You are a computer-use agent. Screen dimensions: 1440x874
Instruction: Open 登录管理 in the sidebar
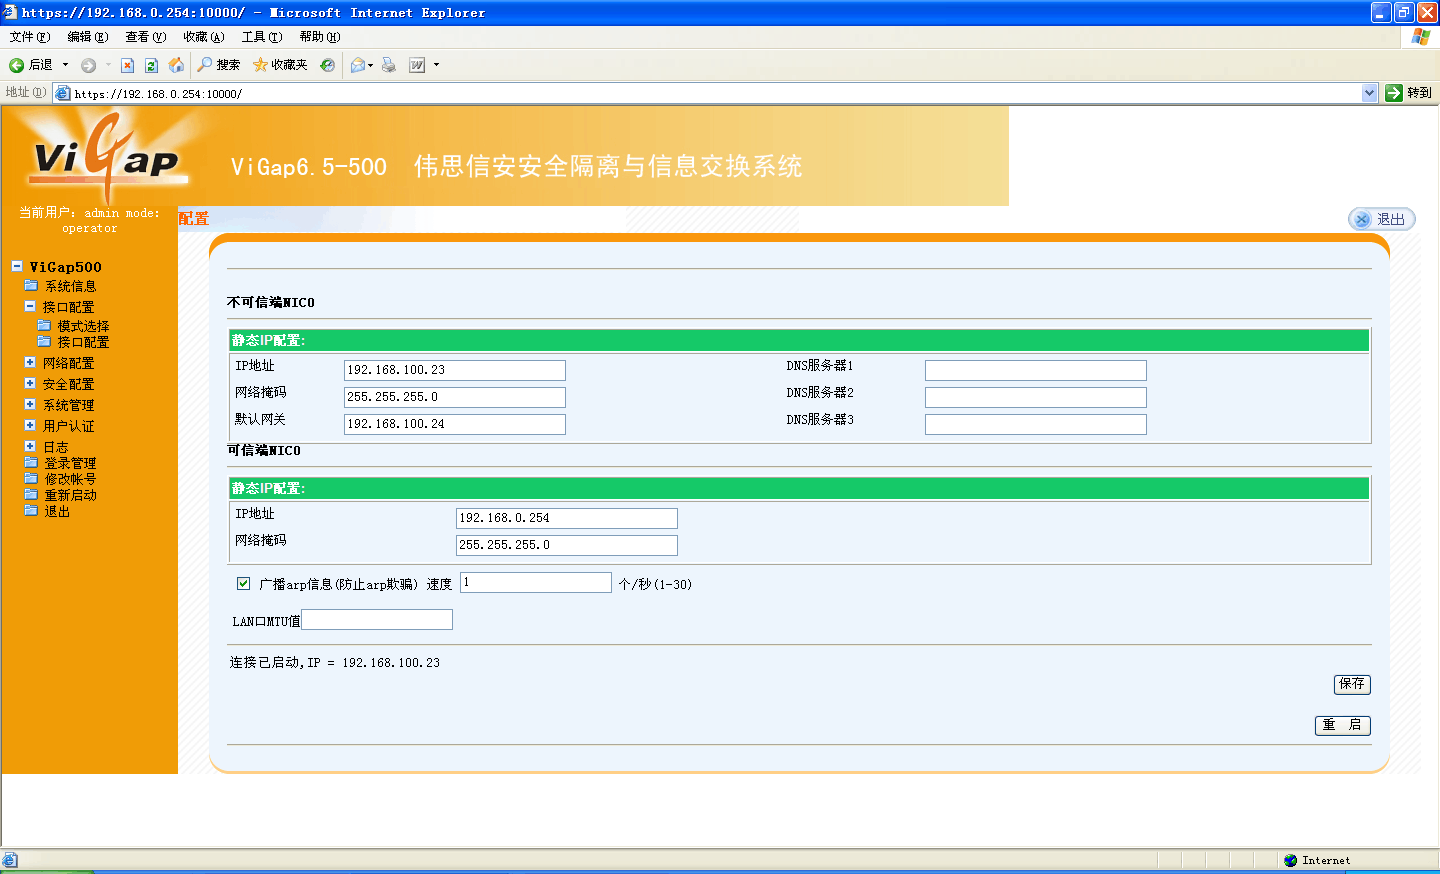(70, 463)
